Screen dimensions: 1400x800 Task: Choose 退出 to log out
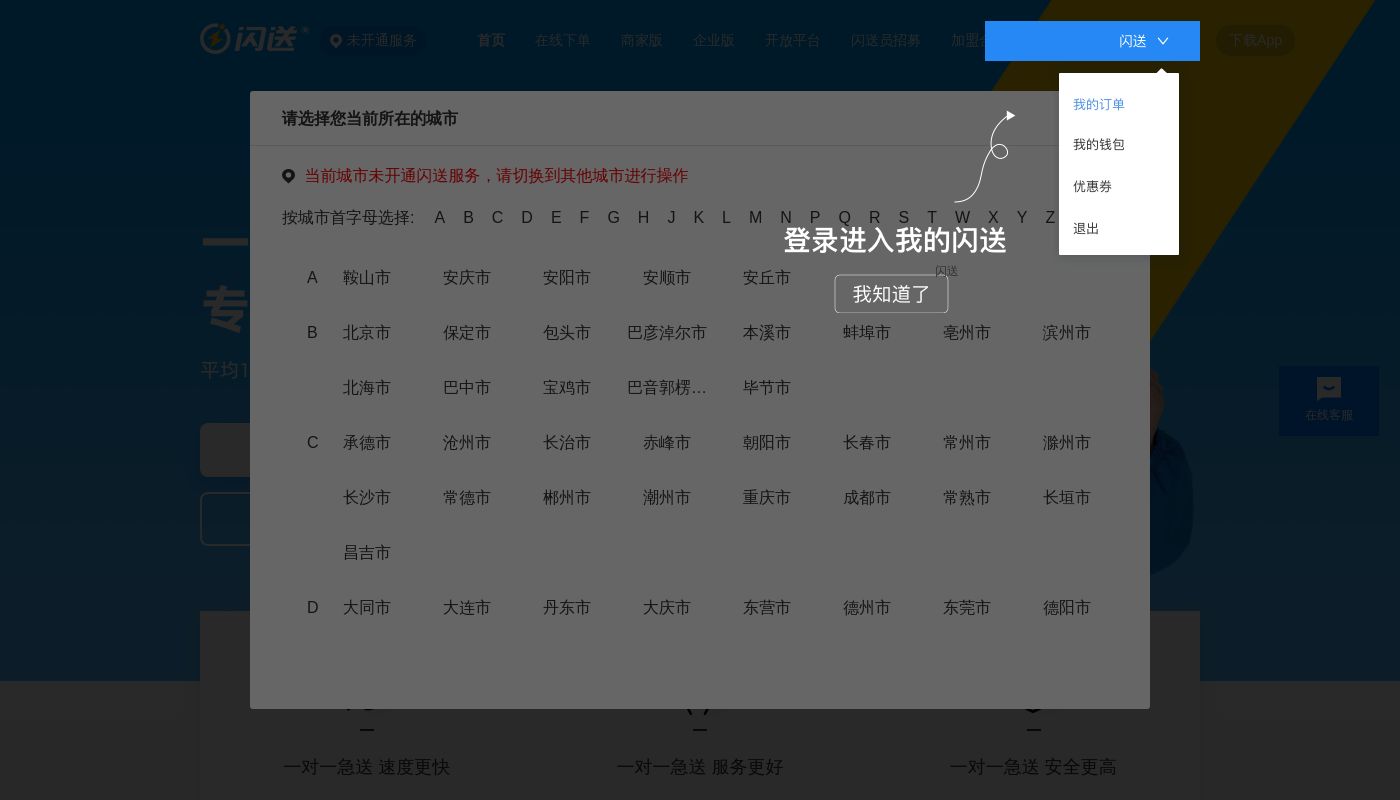(1086, 228)
